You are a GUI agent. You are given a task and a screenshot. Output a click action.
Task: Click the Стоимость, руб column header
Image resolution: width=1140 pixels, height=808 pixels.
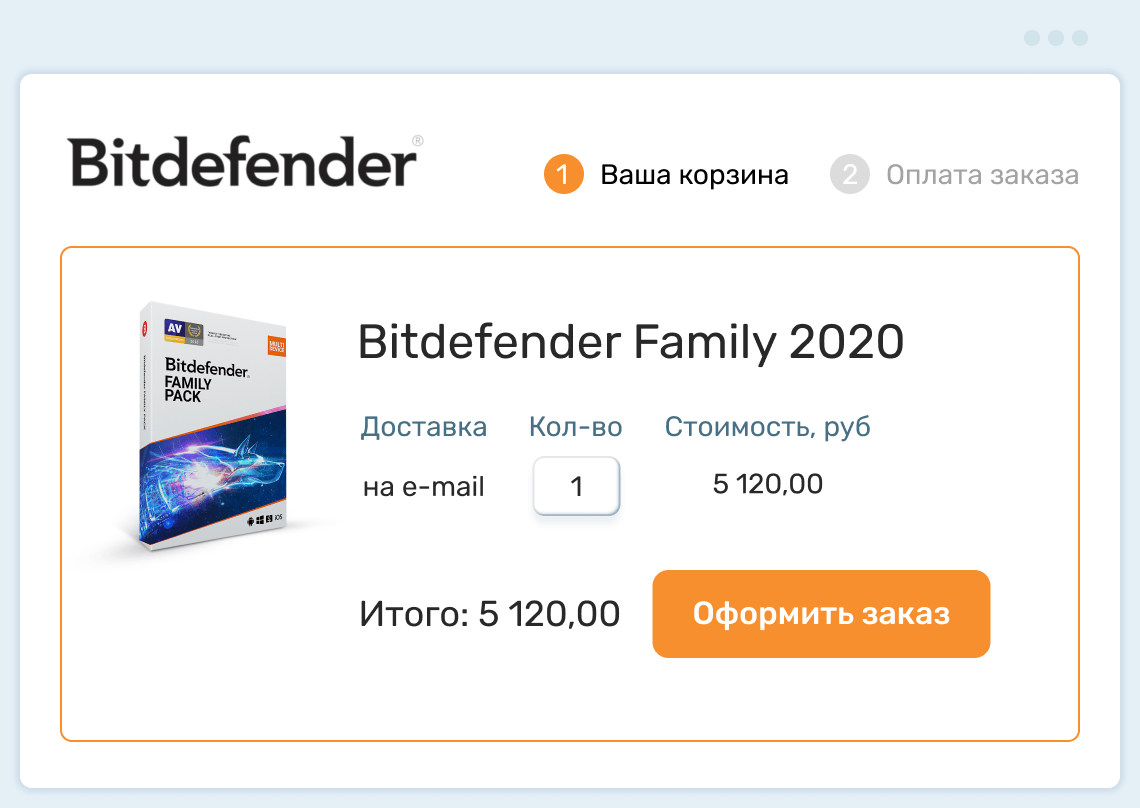[x=768, y=426]
